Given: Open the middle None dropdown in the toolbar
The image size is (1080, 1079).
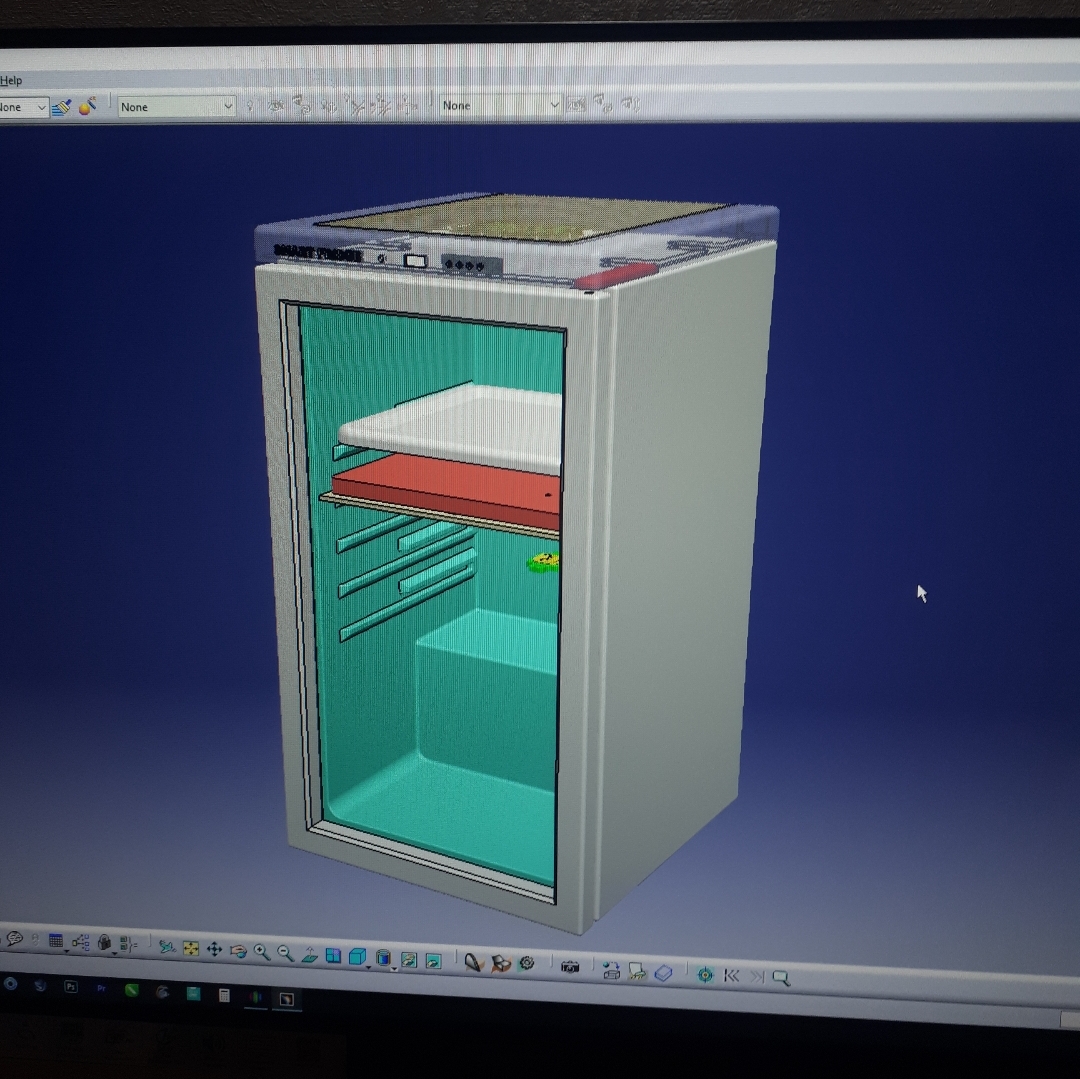Looking at the screenshot, I should pos(176,107).
